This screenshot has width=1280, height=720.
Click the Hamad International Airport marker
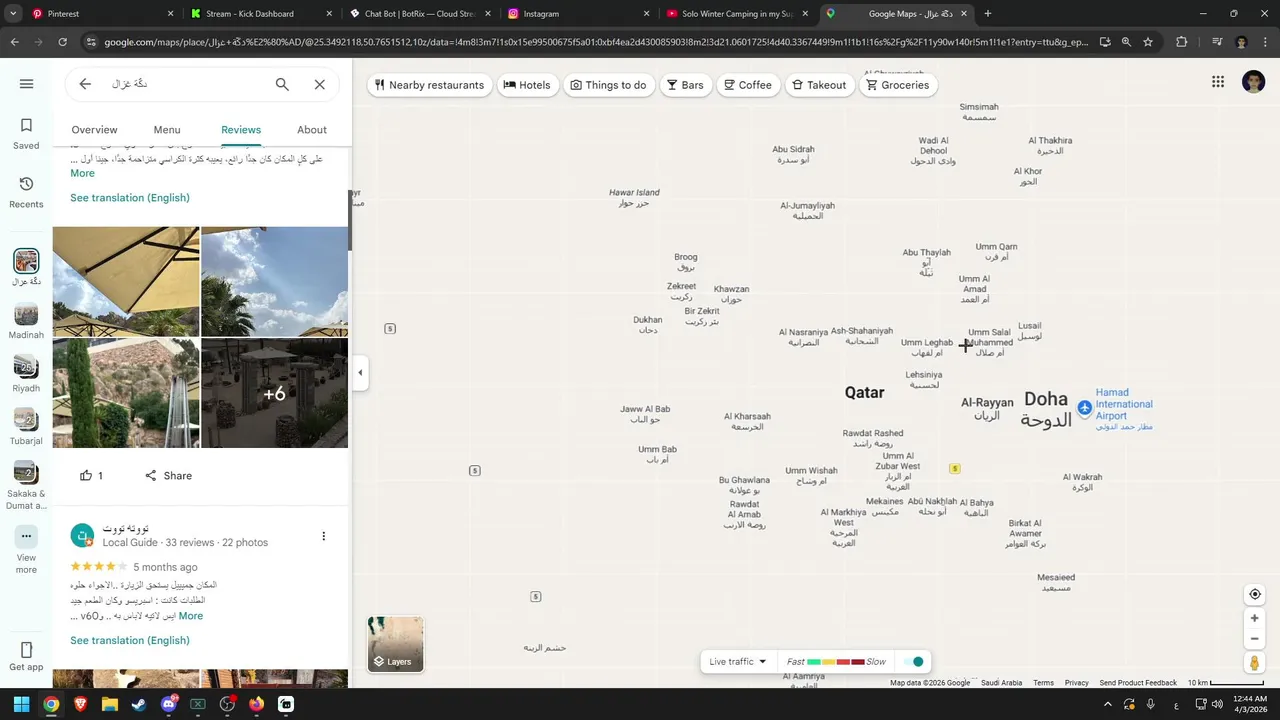(1085, 408)
